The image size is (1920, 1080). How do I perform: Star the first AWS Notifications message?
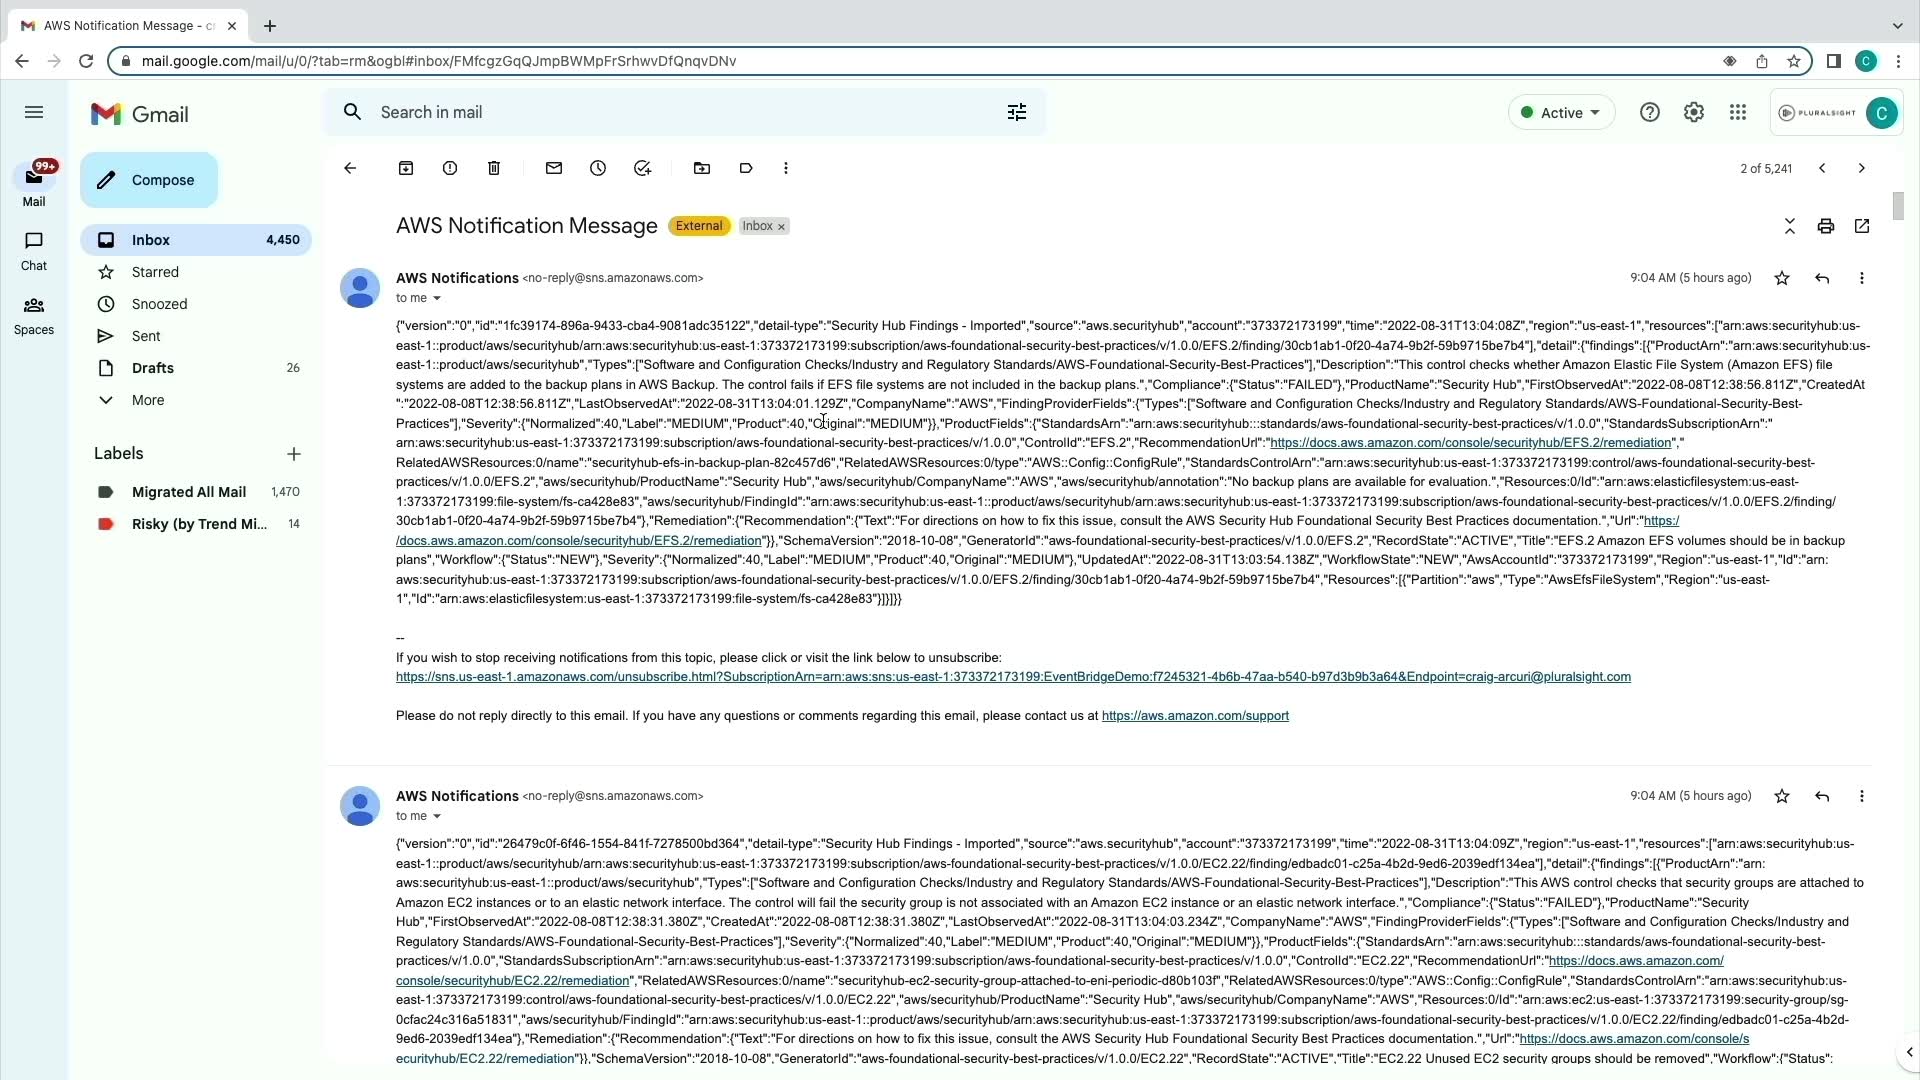pos(1782,278)
